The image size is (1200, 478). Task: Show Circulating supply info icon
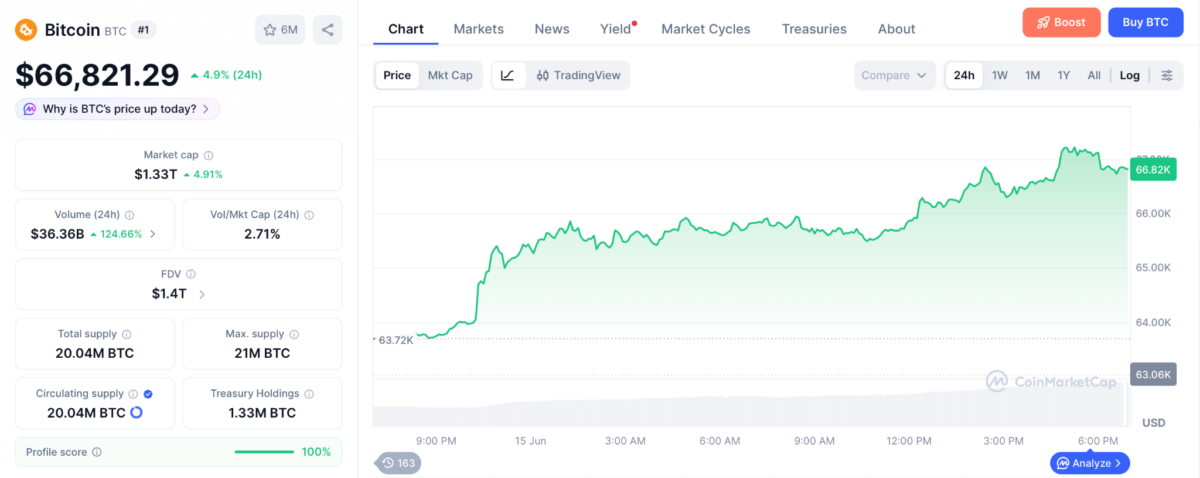coord(134,394)
